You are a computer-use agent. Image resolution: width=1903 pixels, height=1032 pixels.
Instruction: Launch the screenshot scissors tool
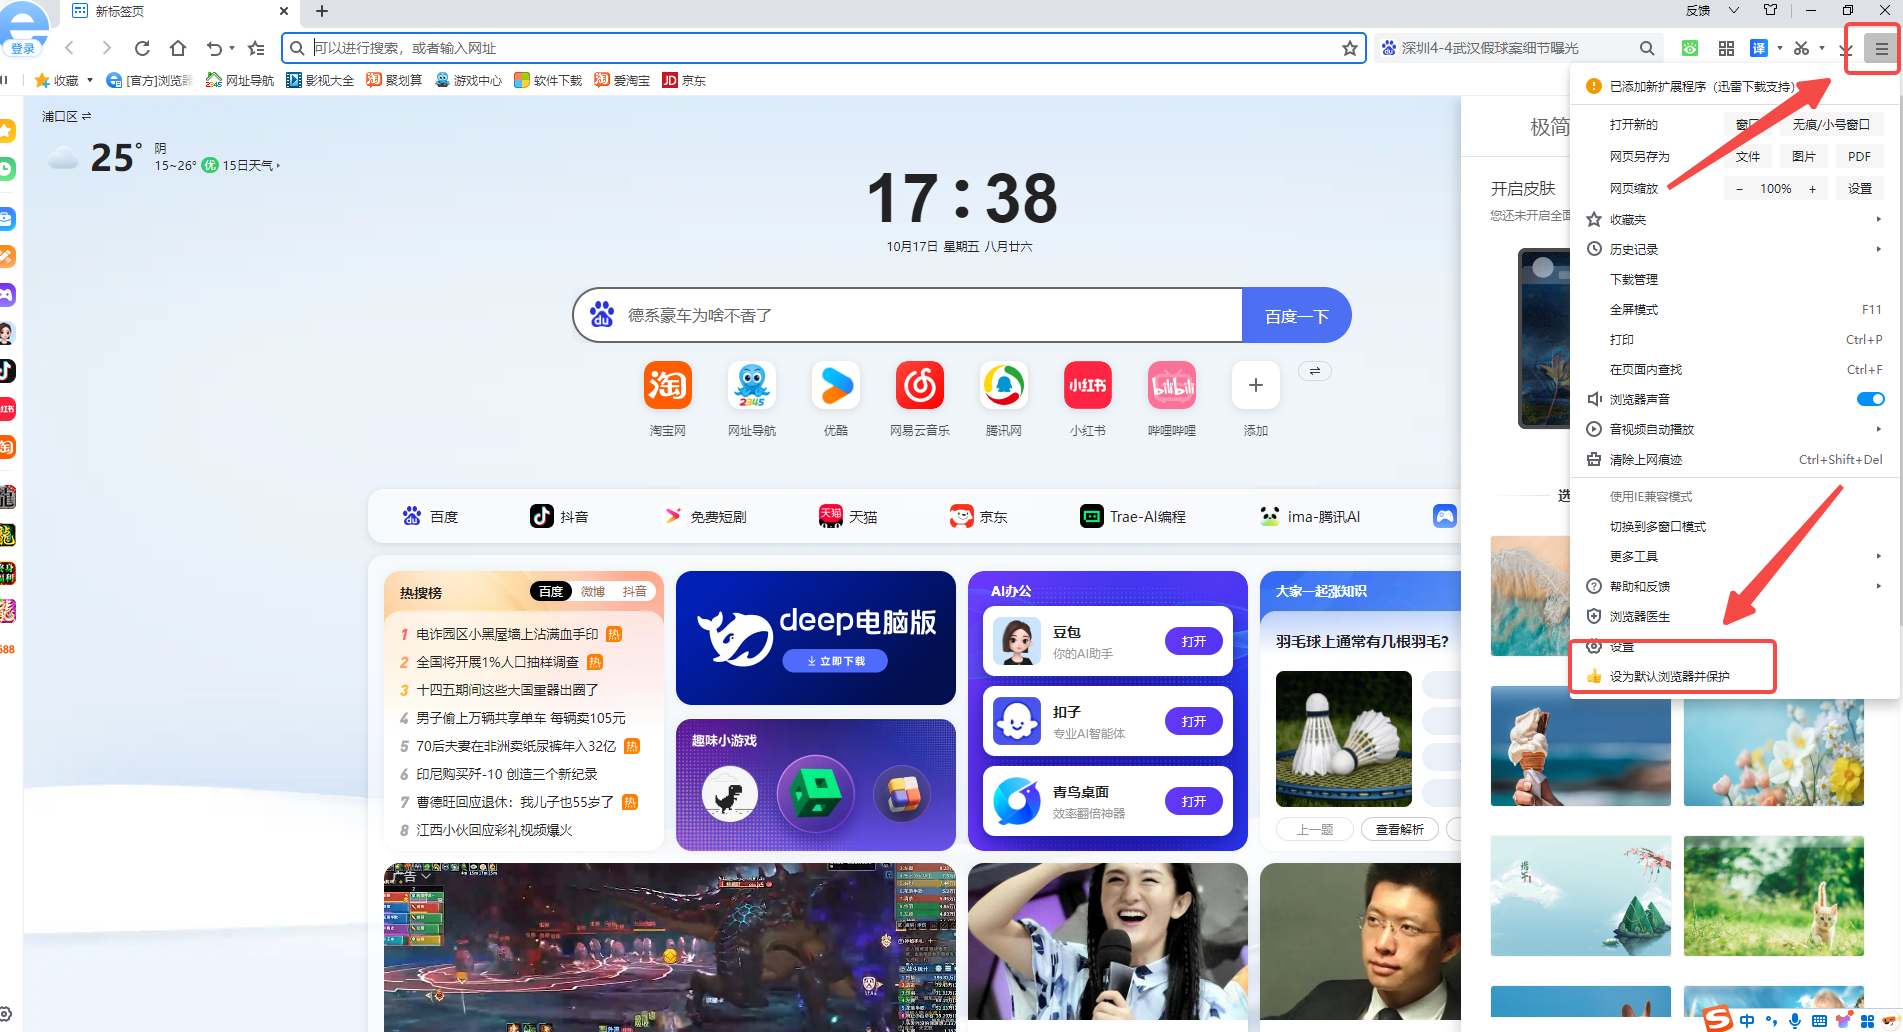click(1802, 47)
